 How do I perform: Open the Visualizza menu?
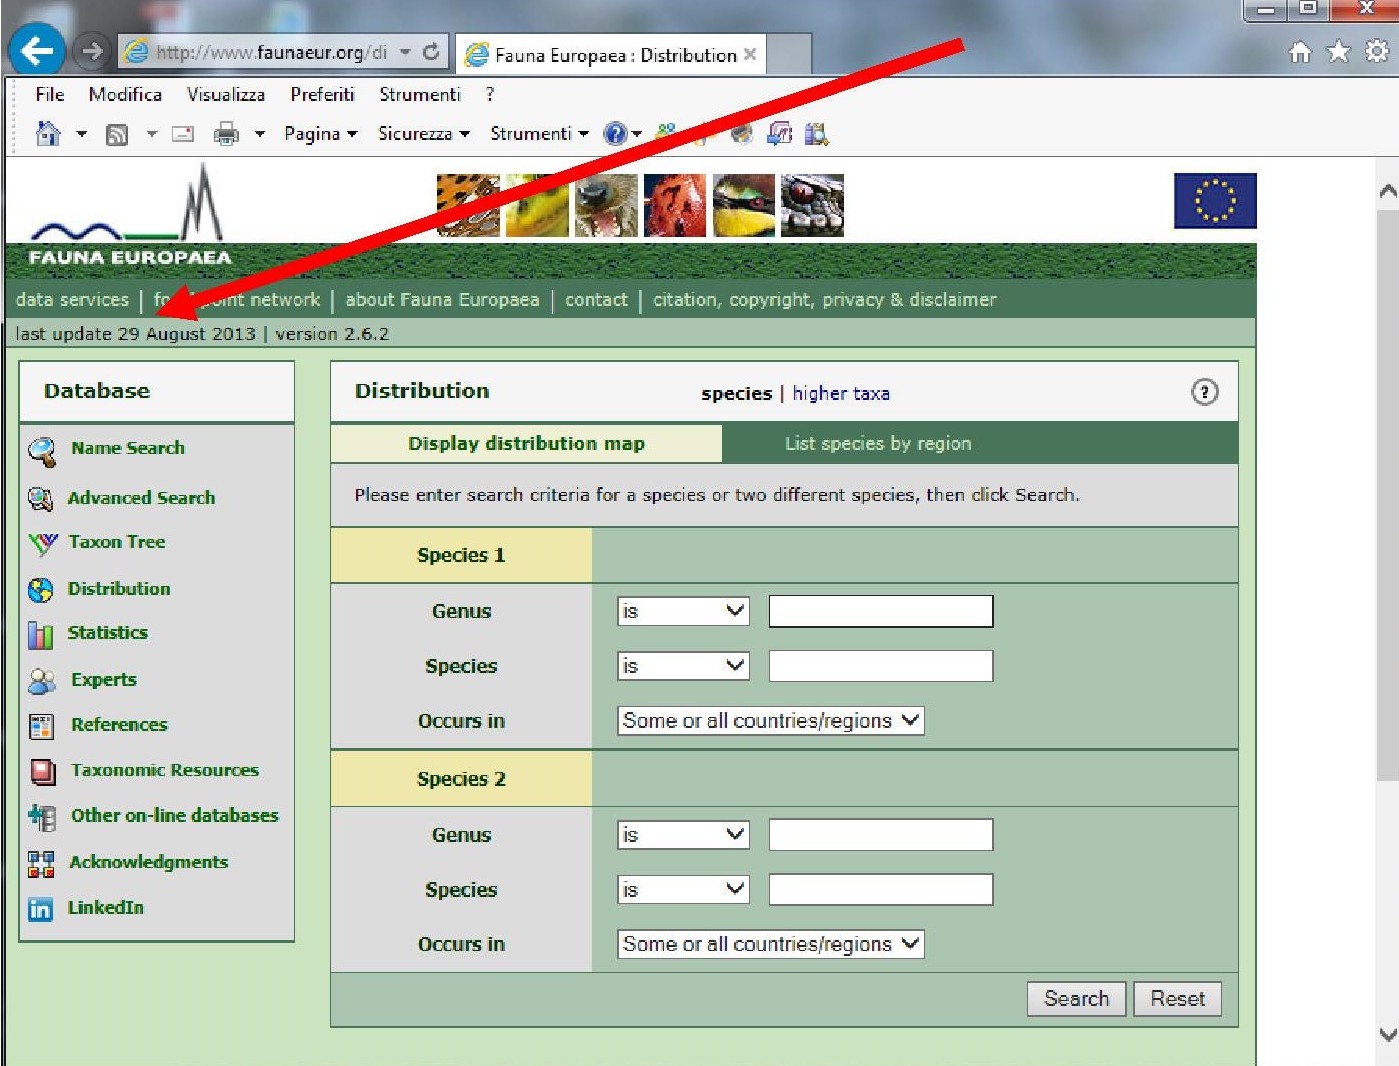[x=226, y=94]
